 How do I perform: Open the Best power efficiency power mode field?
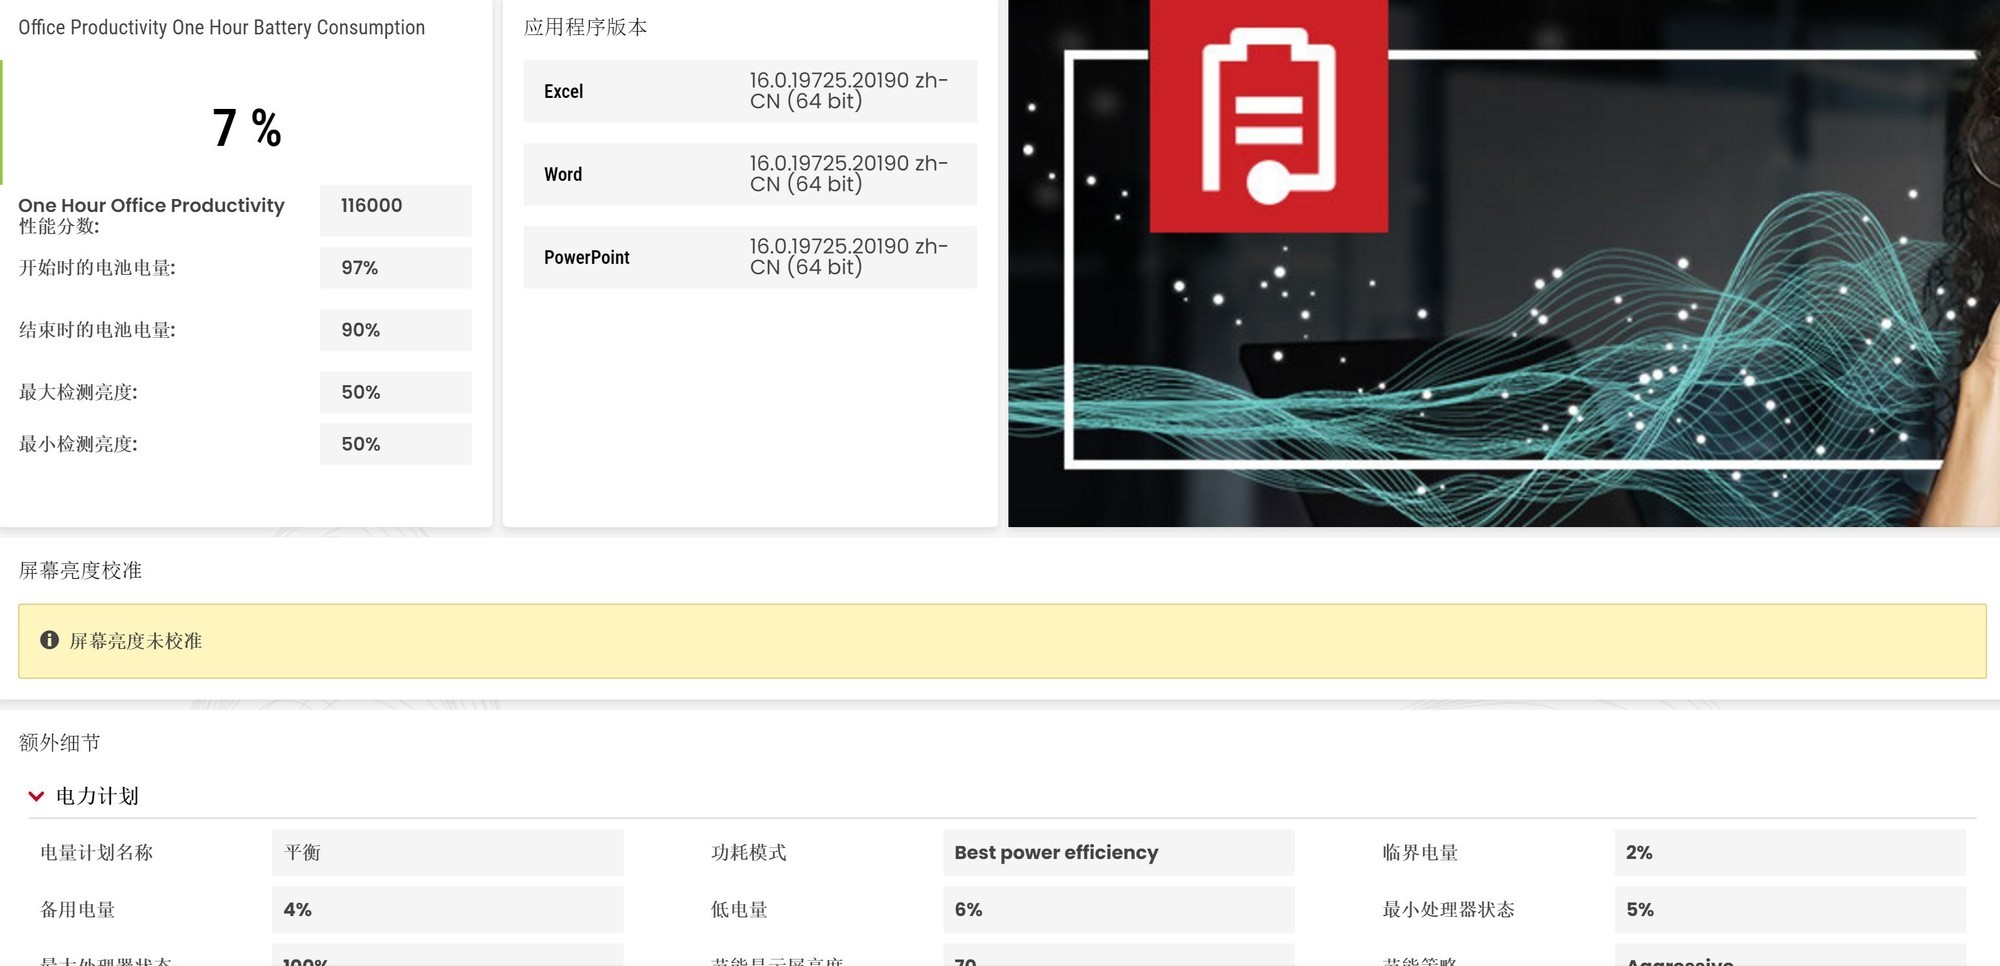click(x=1117, y=852)
